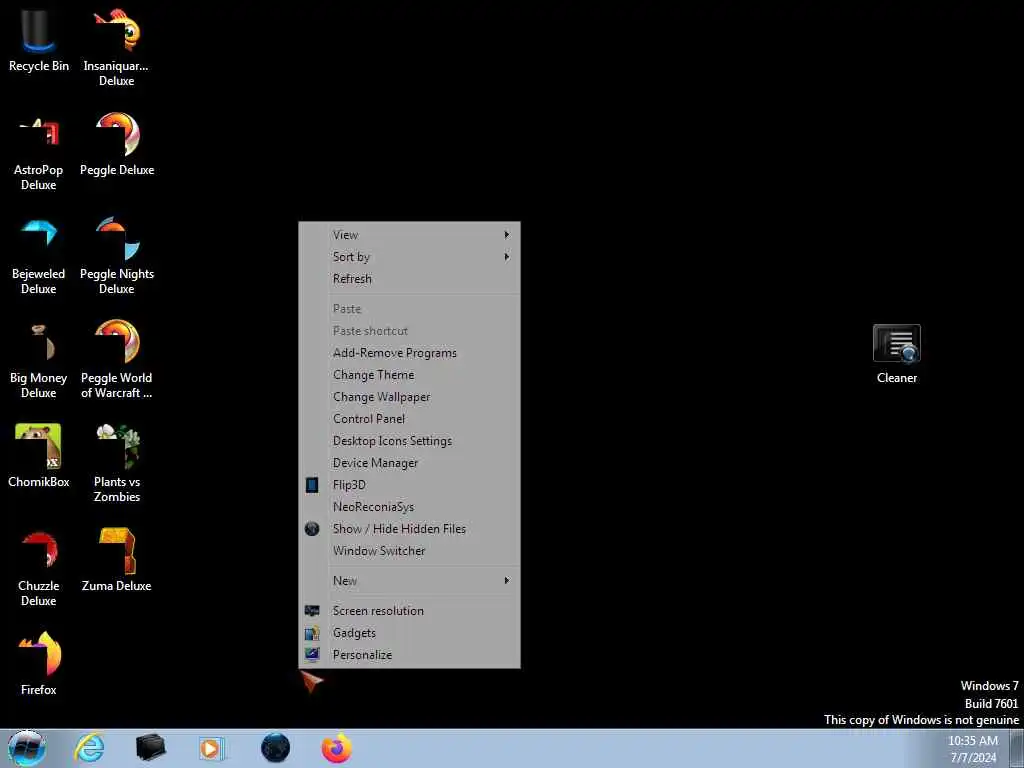Open the Windows Start orb
The height and width of the screenshot is (768, 1024).
27,748
